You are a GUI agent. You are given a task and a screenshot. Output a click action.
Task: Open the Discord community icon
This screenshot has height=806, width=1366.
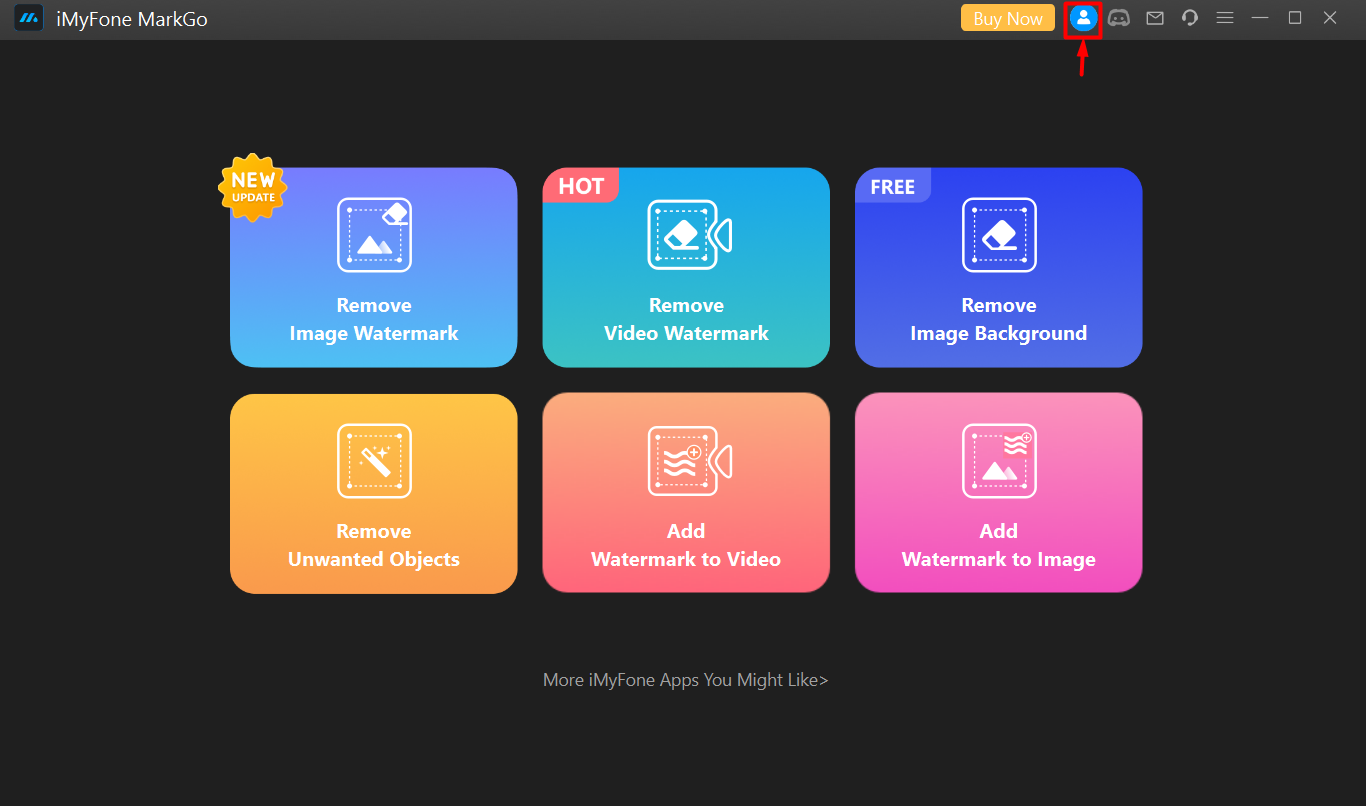coord(1119,18)
